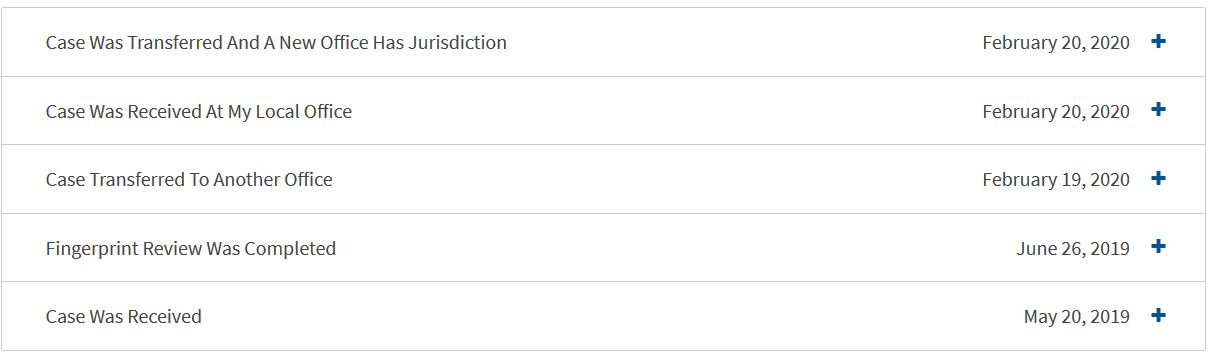Click February 20, 2020 date on Local Office row
This screenshot has width=1212, height=360.
(1056, 112)
